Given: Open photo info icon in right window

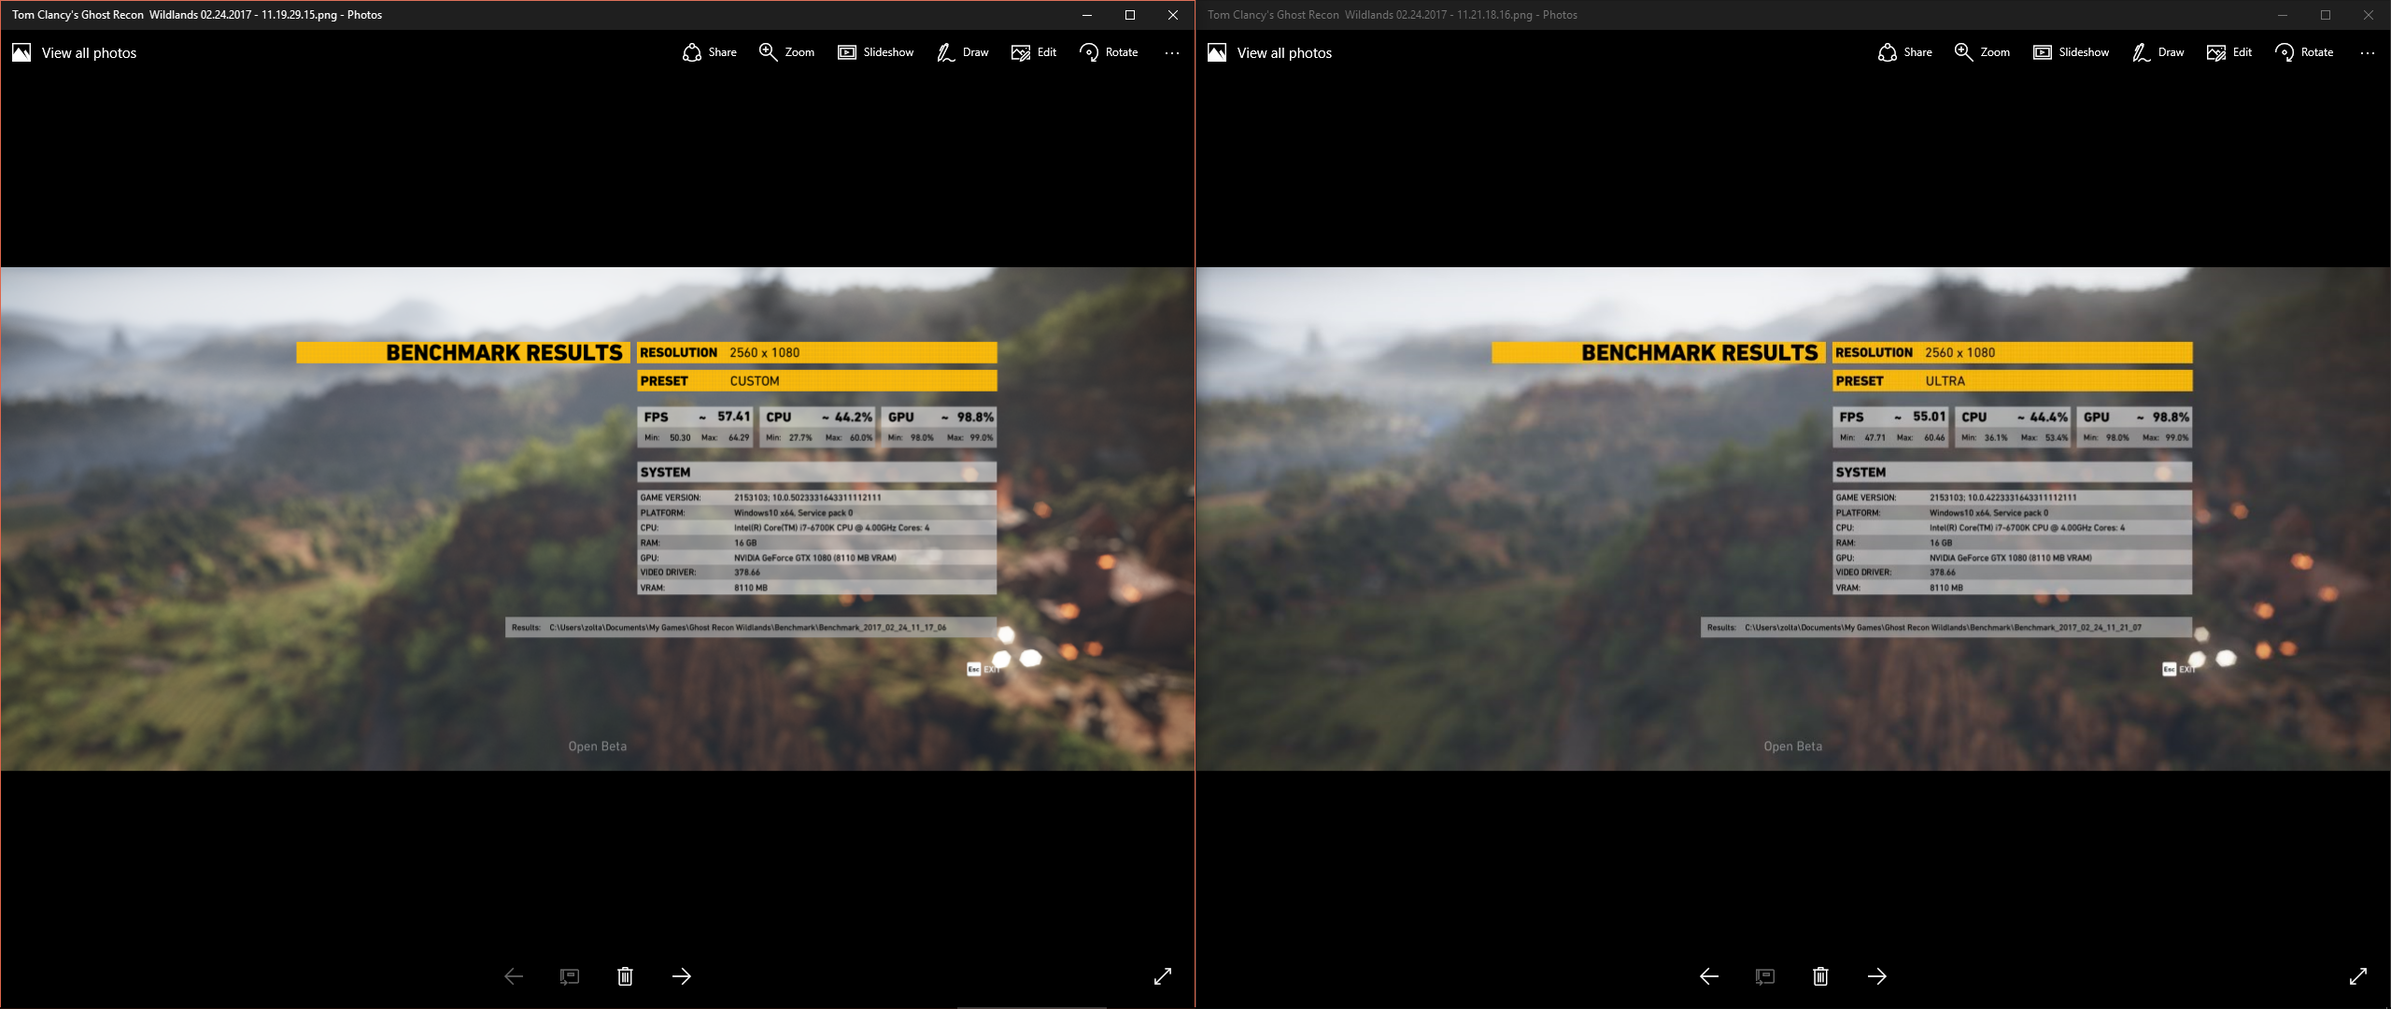Looking at the screenshot, I should click(1765, 976).
